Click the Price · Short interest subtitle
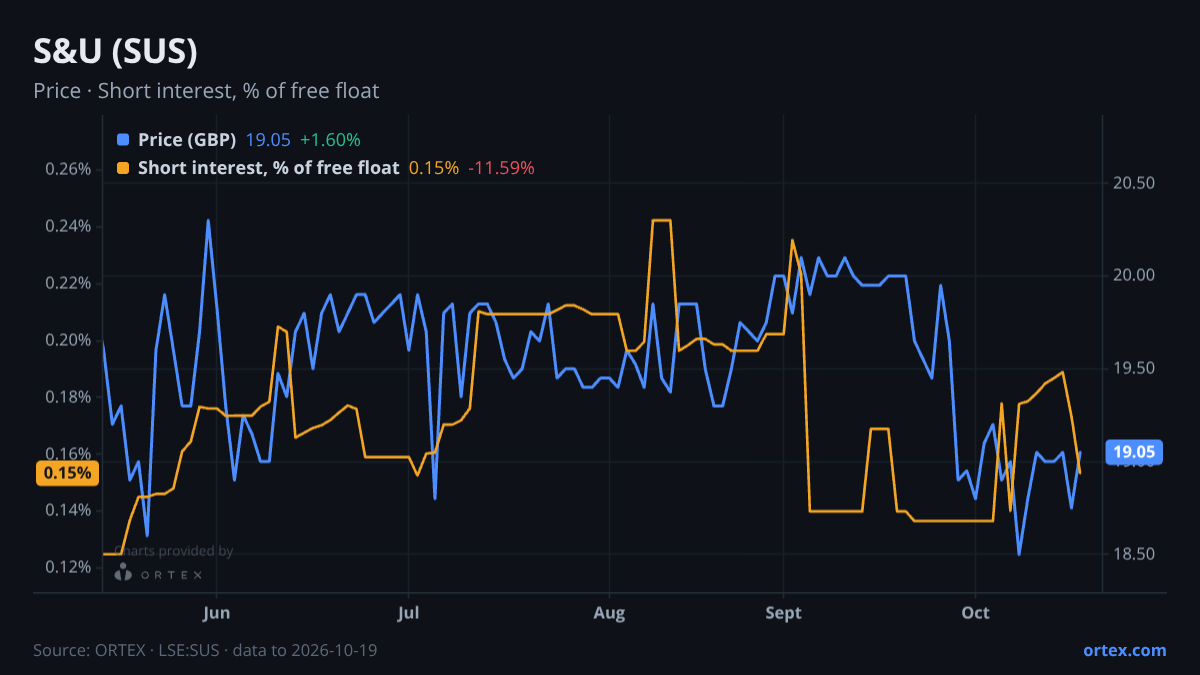The image size is (1200, 675). tap(206, 91)
